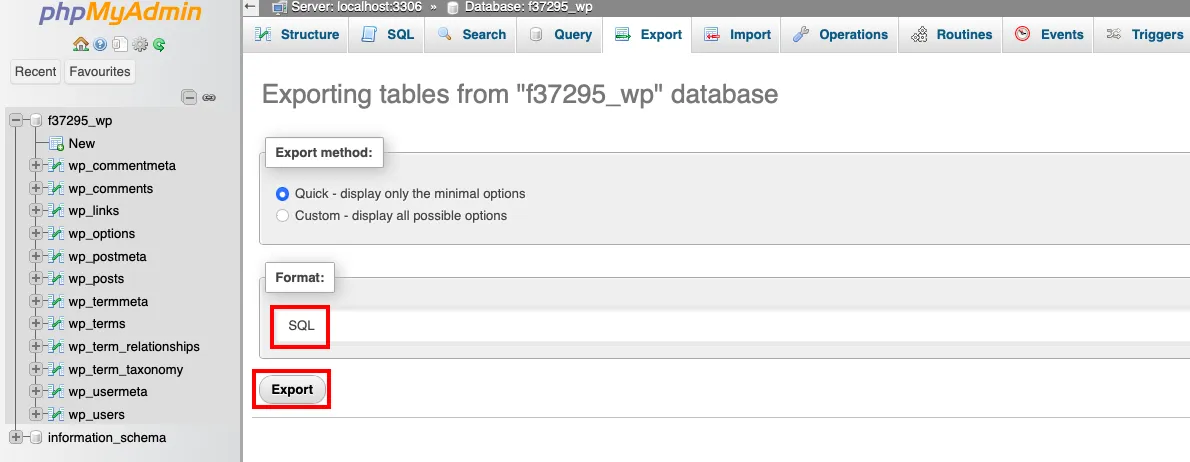The width and height of the screenshot is (1190, 462).
Task: Reload navigation panel with green arrow icon
Action: coord(159,45)
